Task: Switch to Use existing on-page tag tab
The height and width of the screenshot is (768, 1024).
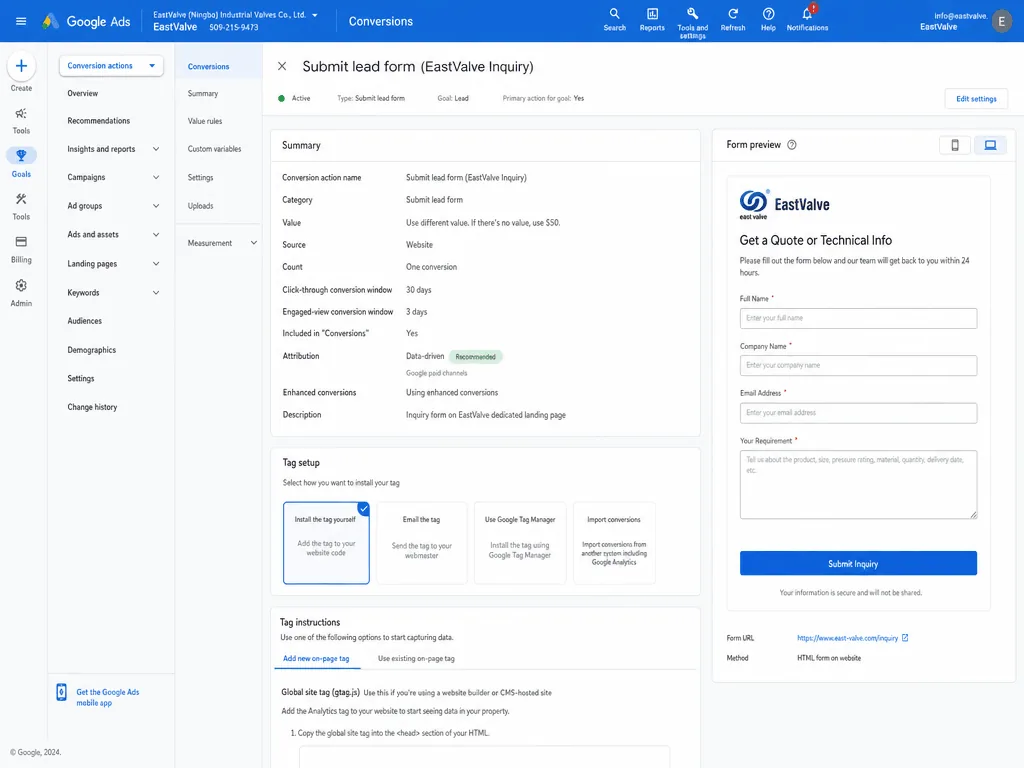Action: (416, 658)
